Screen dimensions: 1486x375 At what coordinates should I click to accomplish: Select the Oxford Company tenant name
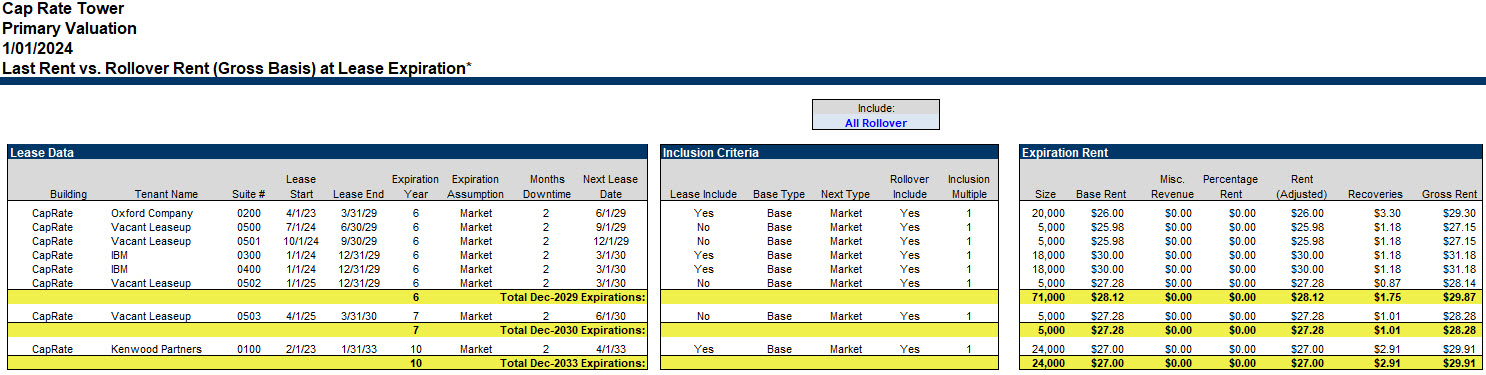[152, 213]
